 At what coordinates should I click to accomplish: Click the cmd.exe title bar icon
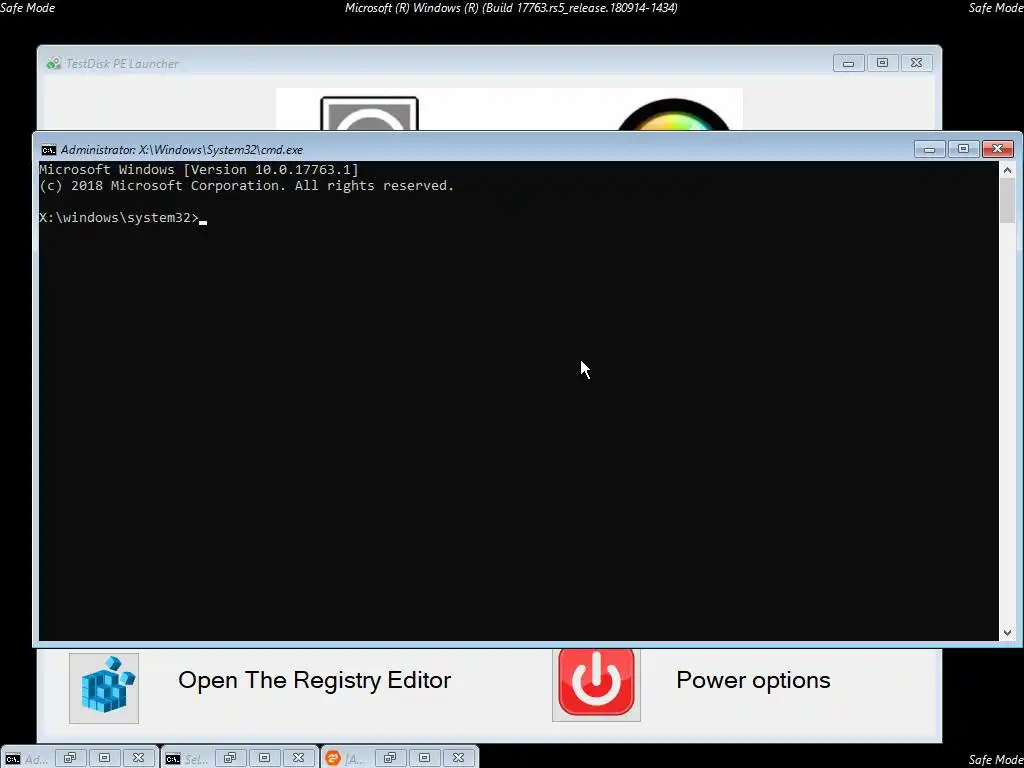(48, 150)
